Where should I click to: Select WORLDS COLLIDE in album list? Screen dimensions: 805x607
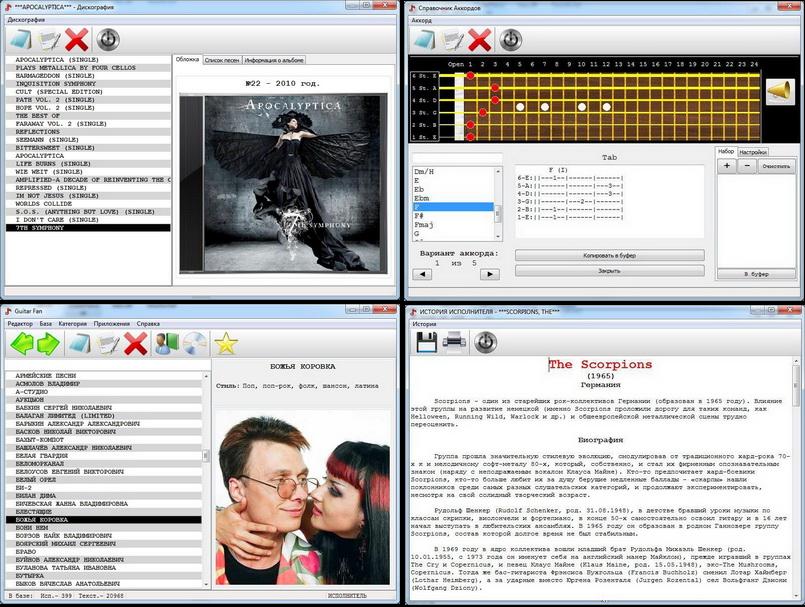pos(88,204)
